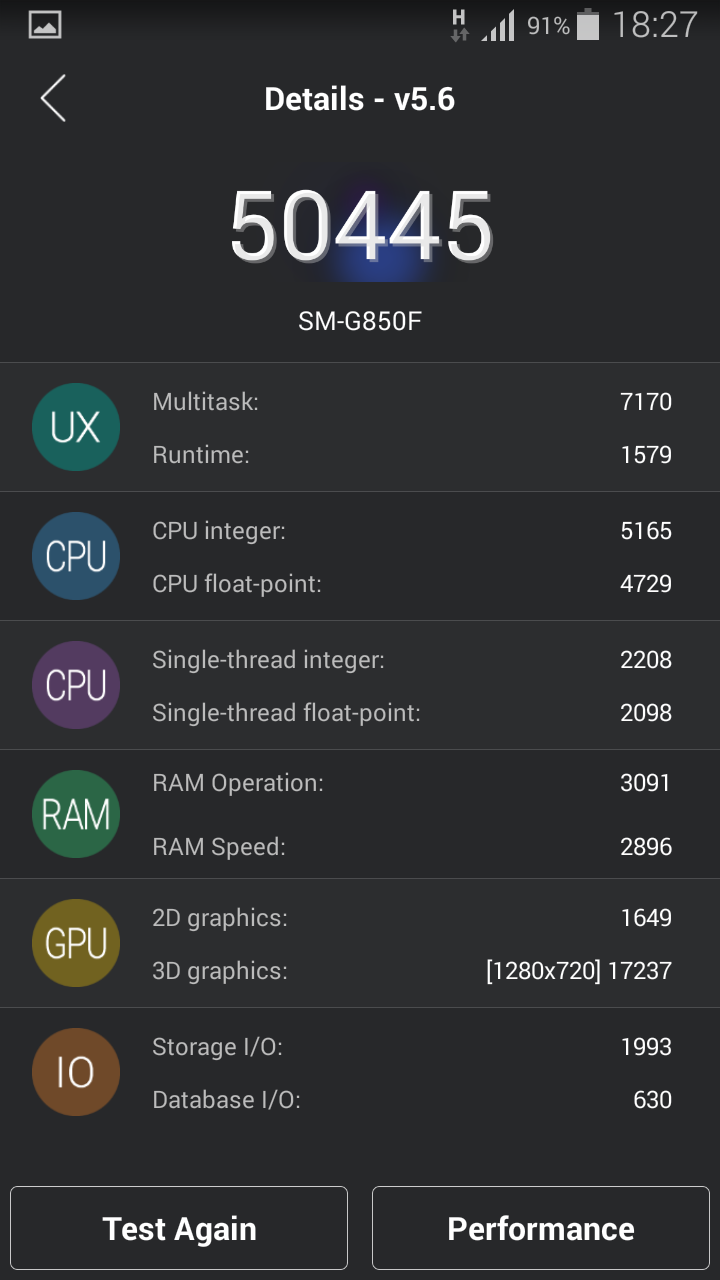The width and height of the screenshot is (720, 1280).
Task: Tap the SM-G850F device name
Action: pos(360,317)
